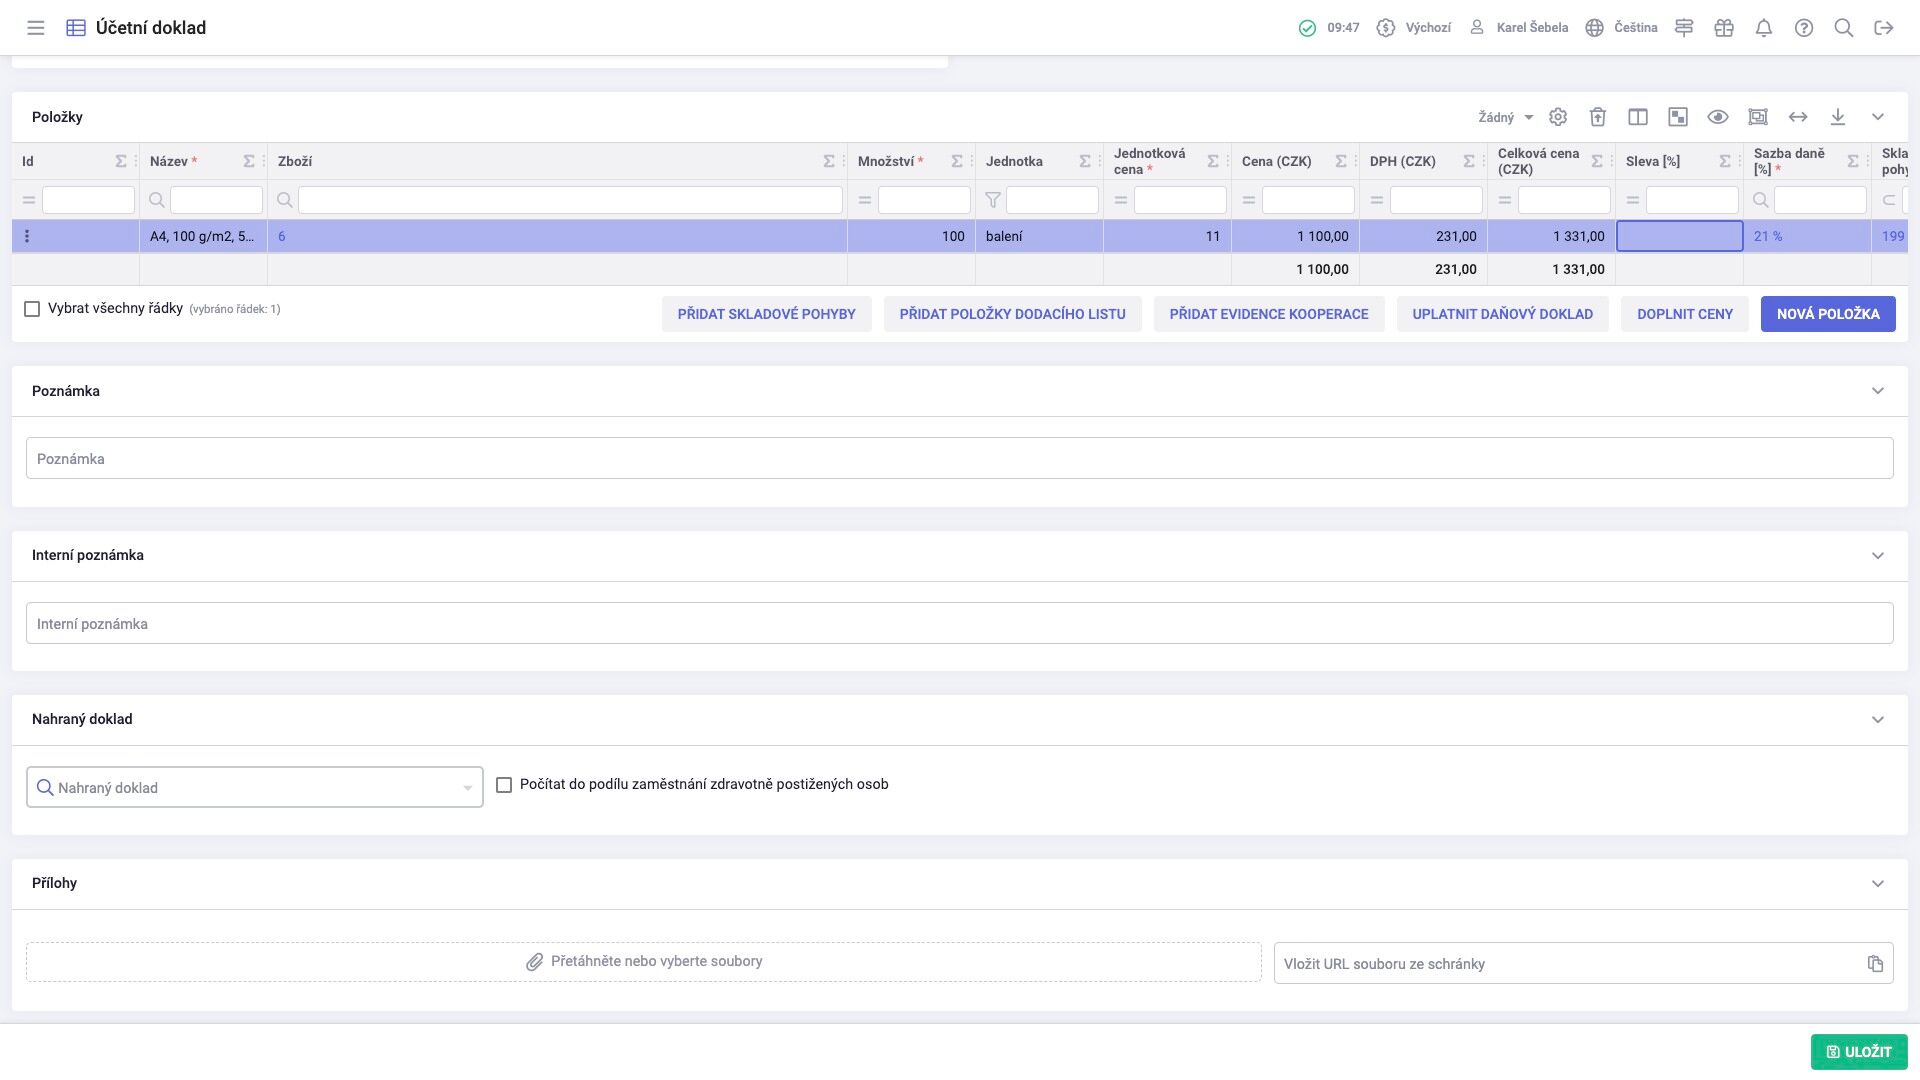Image resolution: width=1920 pixels, height=1080 pixels.
Task: Open the hamburger main menu
Action: click(x=36, y=28)
